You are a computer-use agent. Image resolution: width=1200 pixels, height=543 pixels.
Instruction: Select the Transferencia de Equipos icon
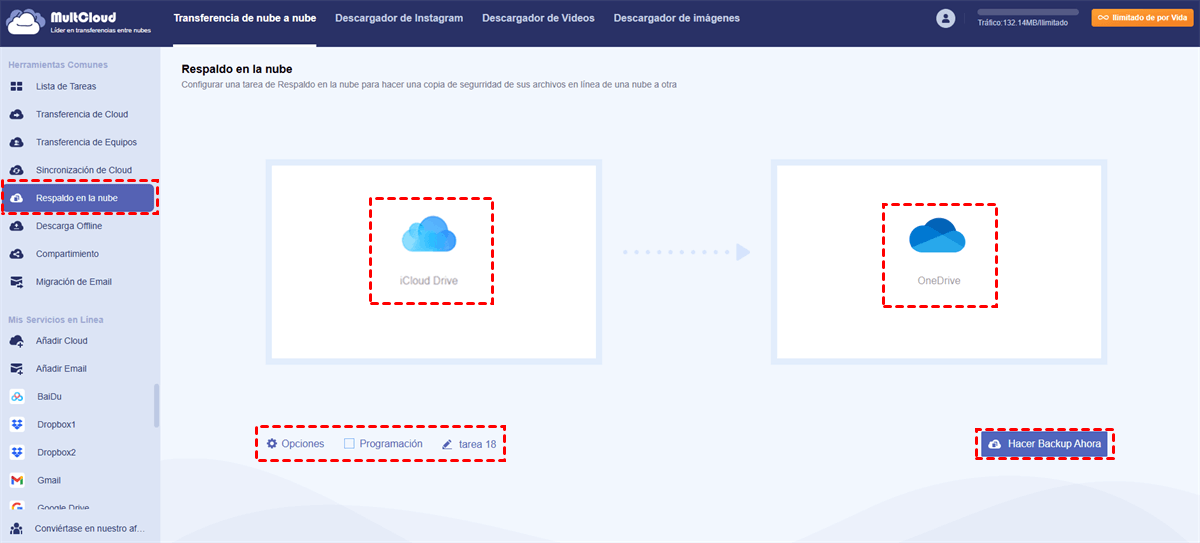(x=17, y=142)
